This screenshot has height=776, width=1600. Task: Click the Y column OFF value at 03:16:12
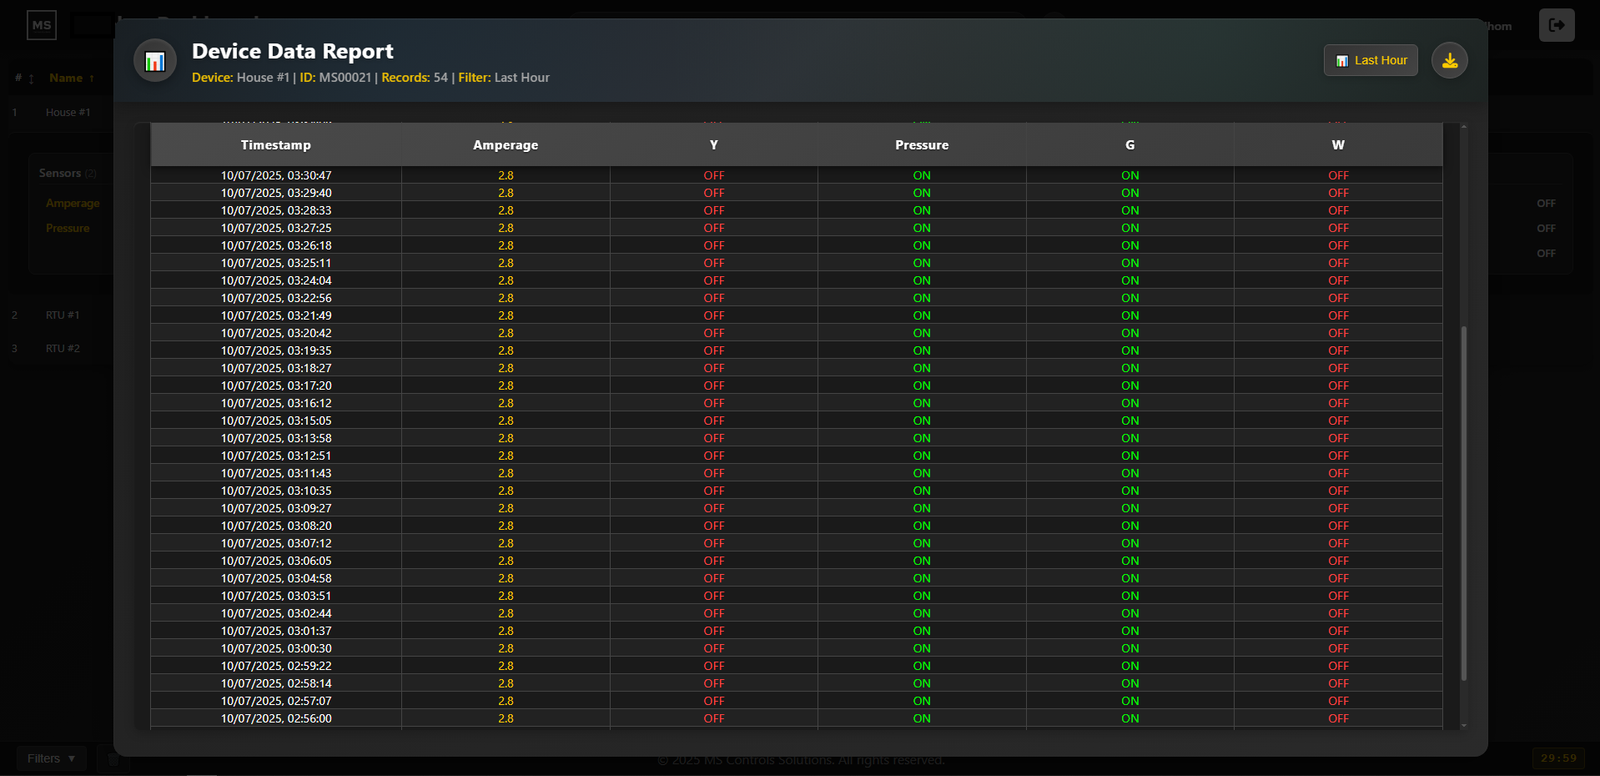714,403
